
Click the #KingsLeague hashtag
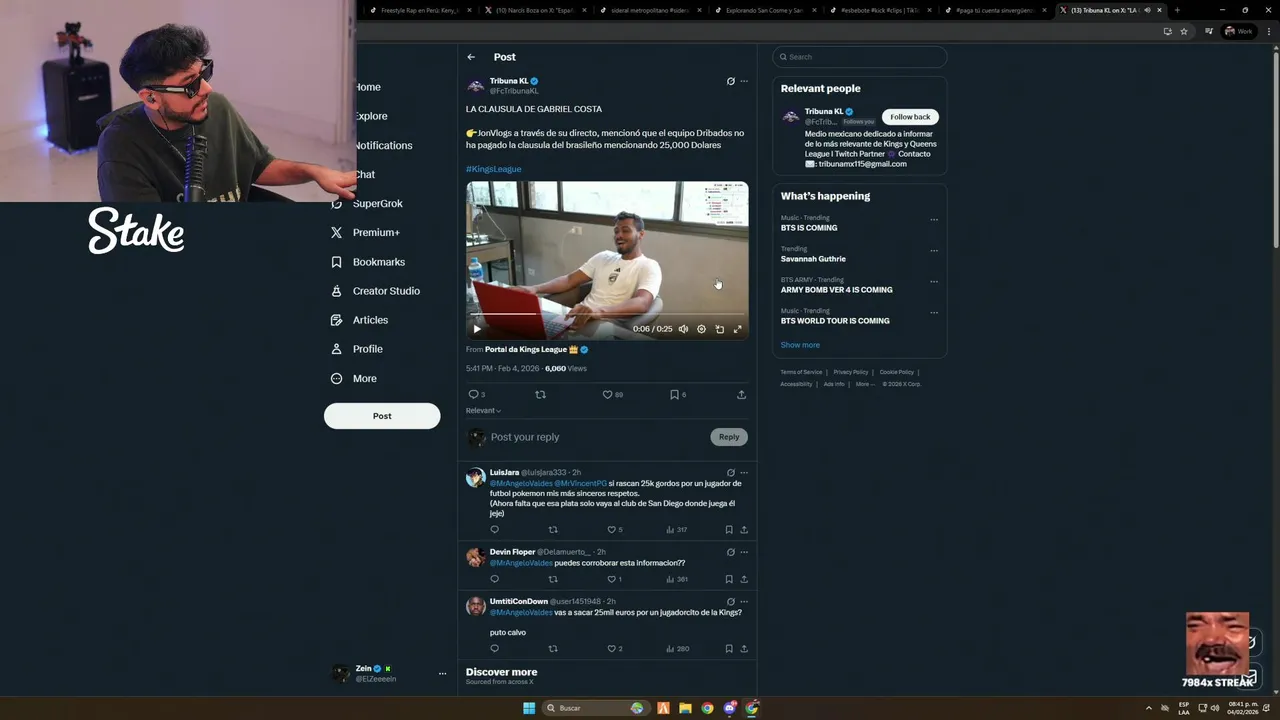493,169
